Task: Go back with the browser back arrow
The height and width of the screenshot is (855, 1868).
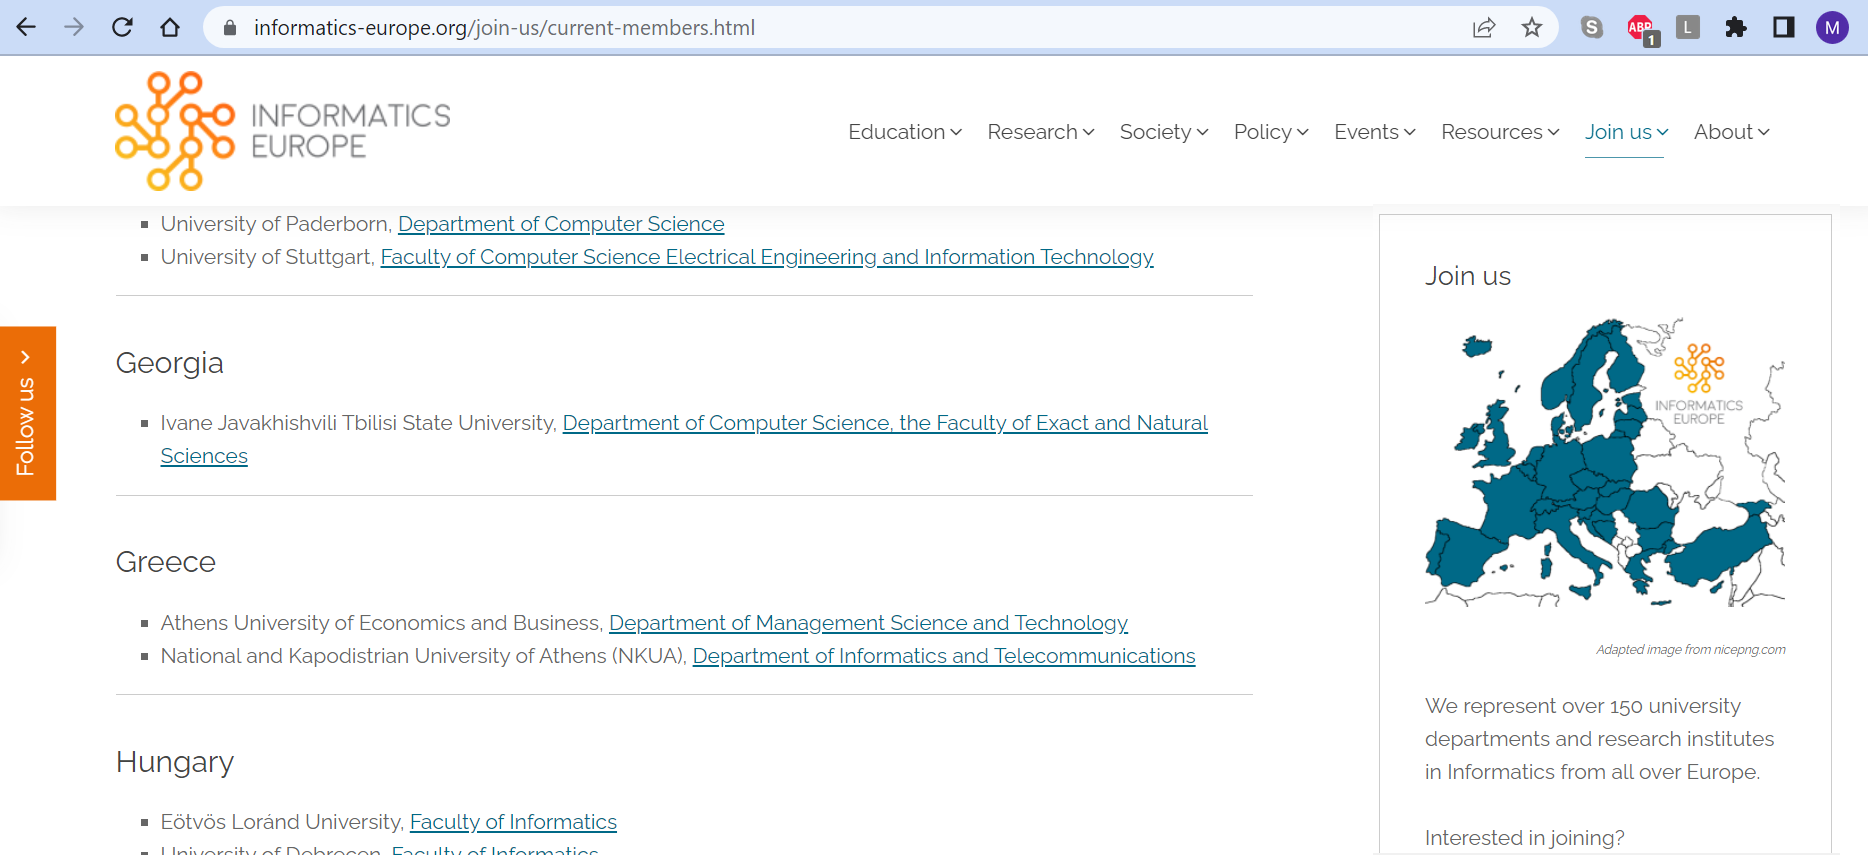Action: pyautogui.click(x=26, y=27)
